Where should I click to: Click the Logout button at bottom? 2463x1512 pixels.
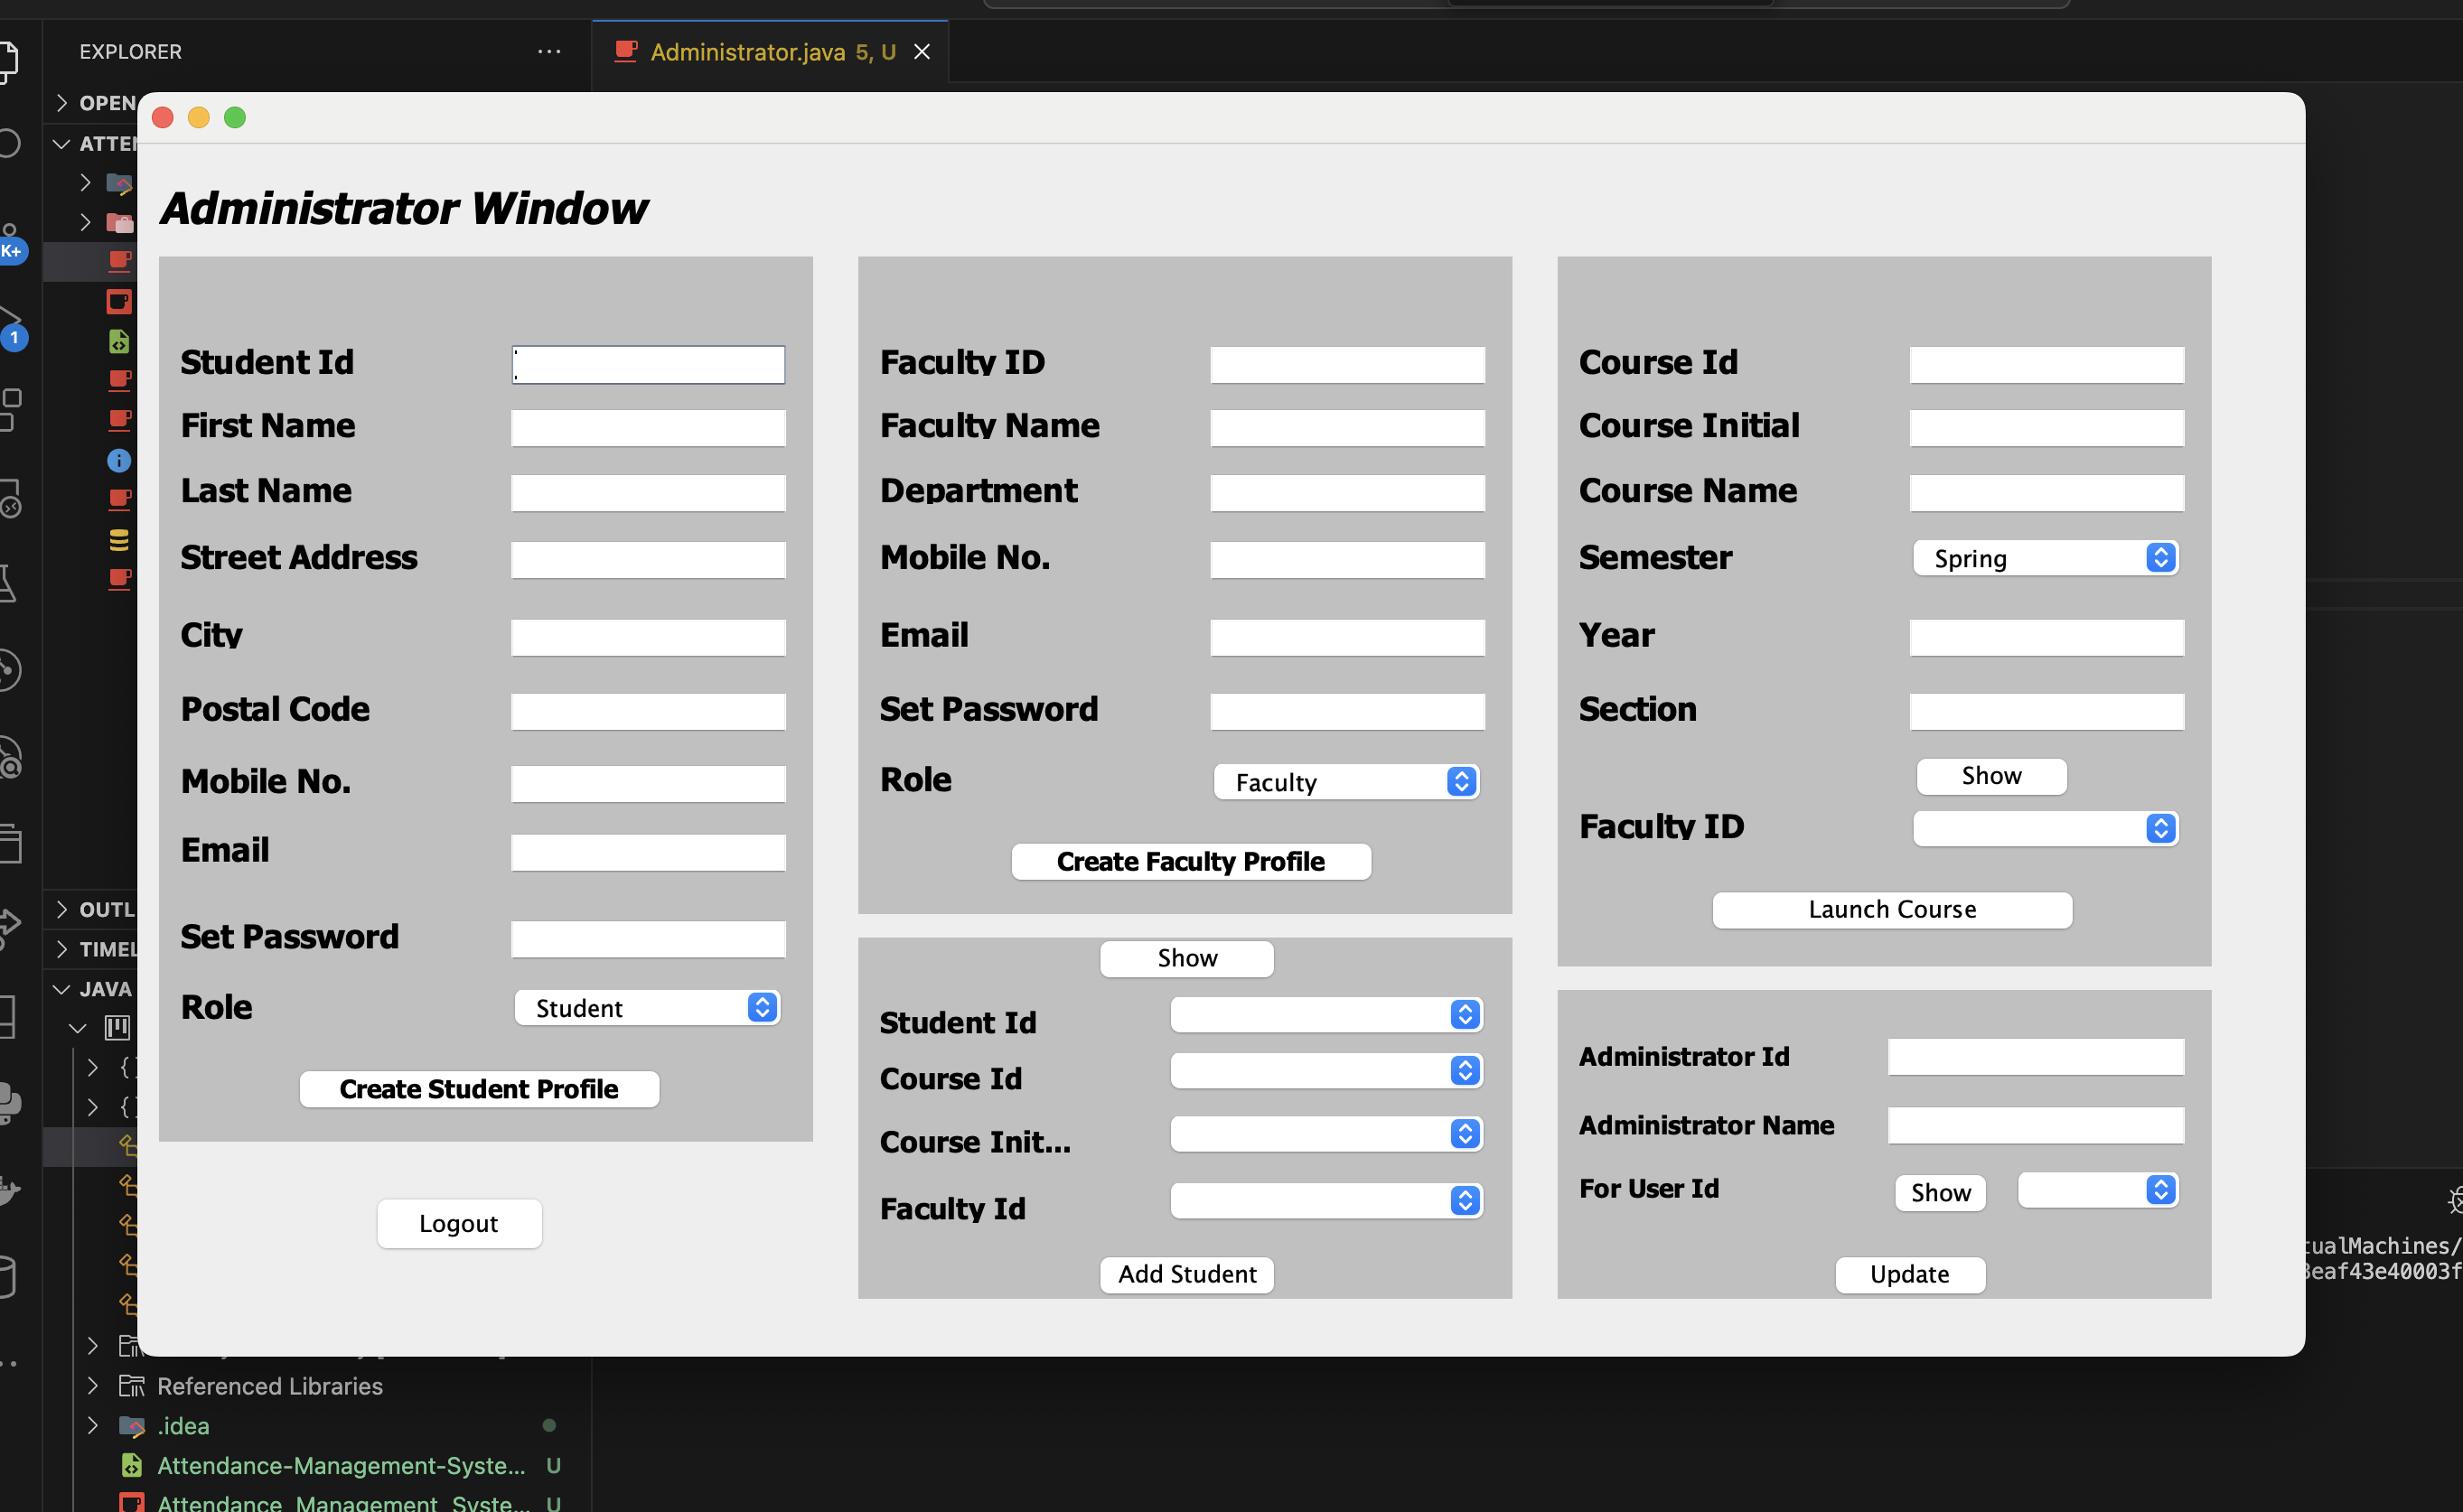click(457, 1224)
